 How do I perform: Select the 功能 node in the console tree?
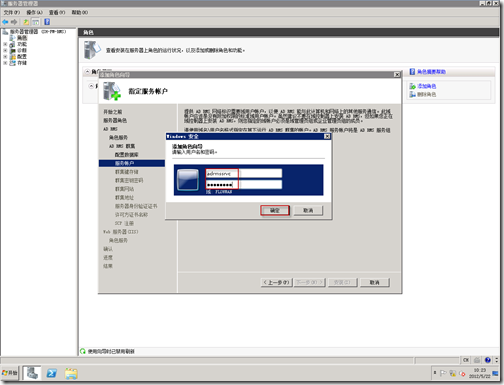coord(22,44)
